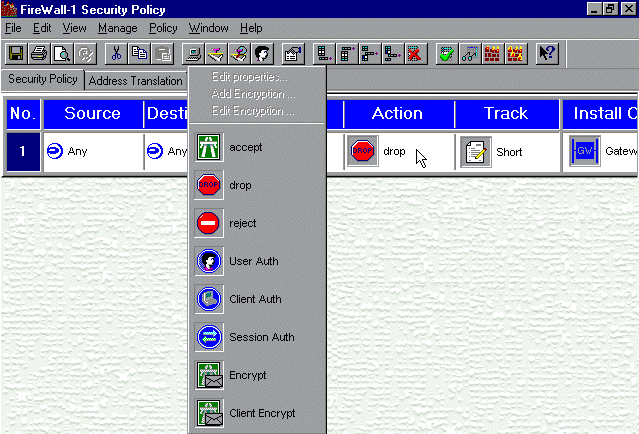Click the Track column header
The image size is (639, 434).
[x=506, y=113]
